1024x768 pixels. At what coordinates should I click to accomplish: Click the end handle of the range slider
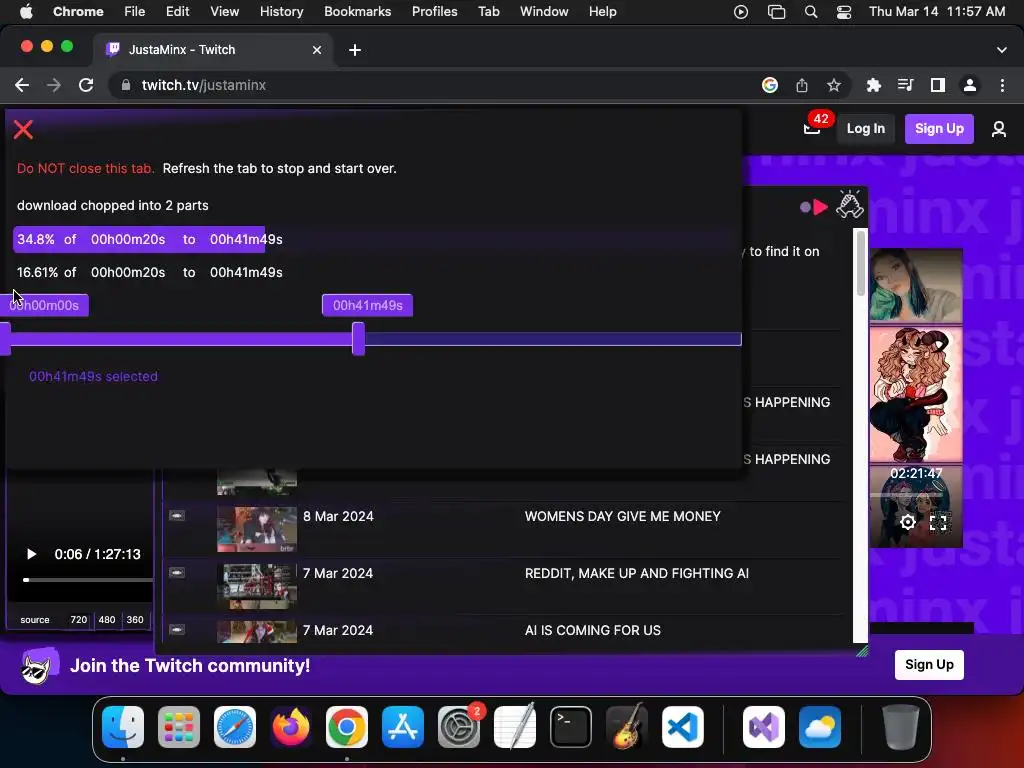click(x=358, y=338)
